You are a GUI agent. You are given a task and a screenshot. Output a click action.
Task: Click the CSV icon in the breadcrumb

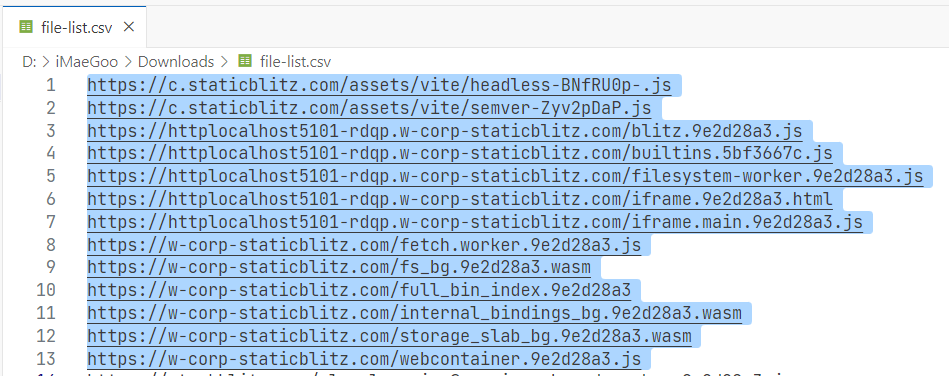point(245,61)
